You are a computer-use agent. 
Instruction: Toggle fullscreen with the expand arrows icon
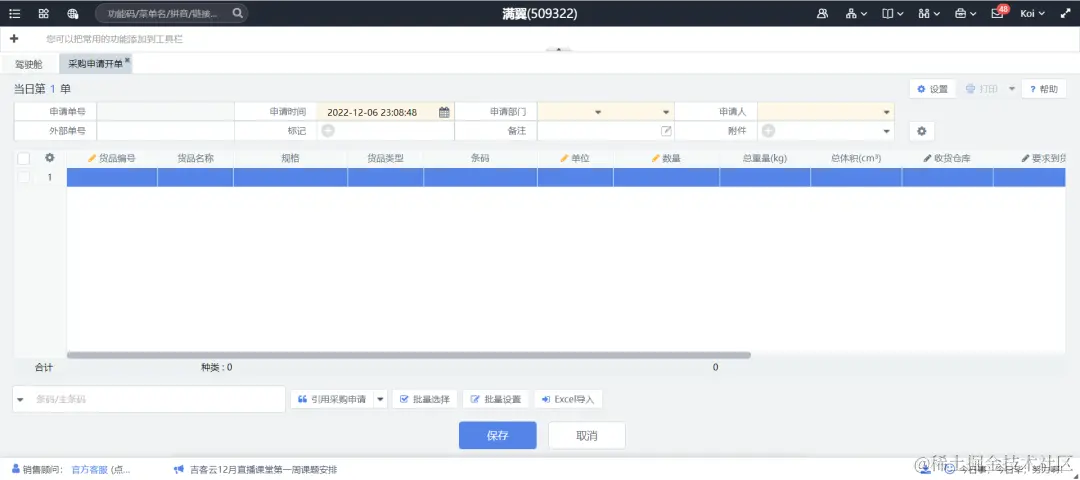coord(1066,13)
